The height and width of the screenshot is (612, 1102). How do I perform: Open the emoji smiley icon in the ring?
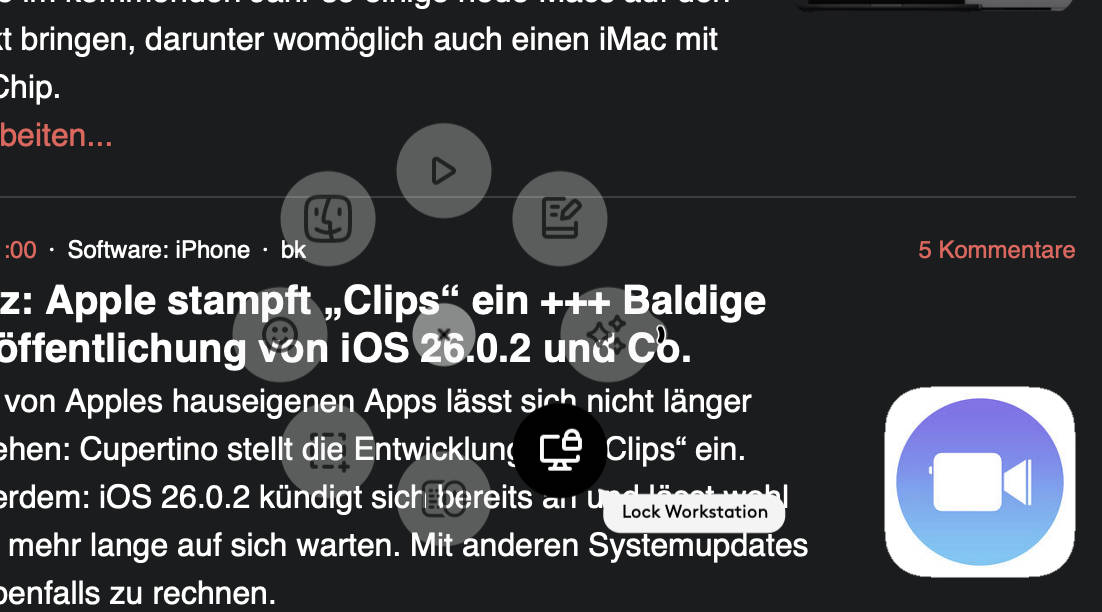coord(280,334)
